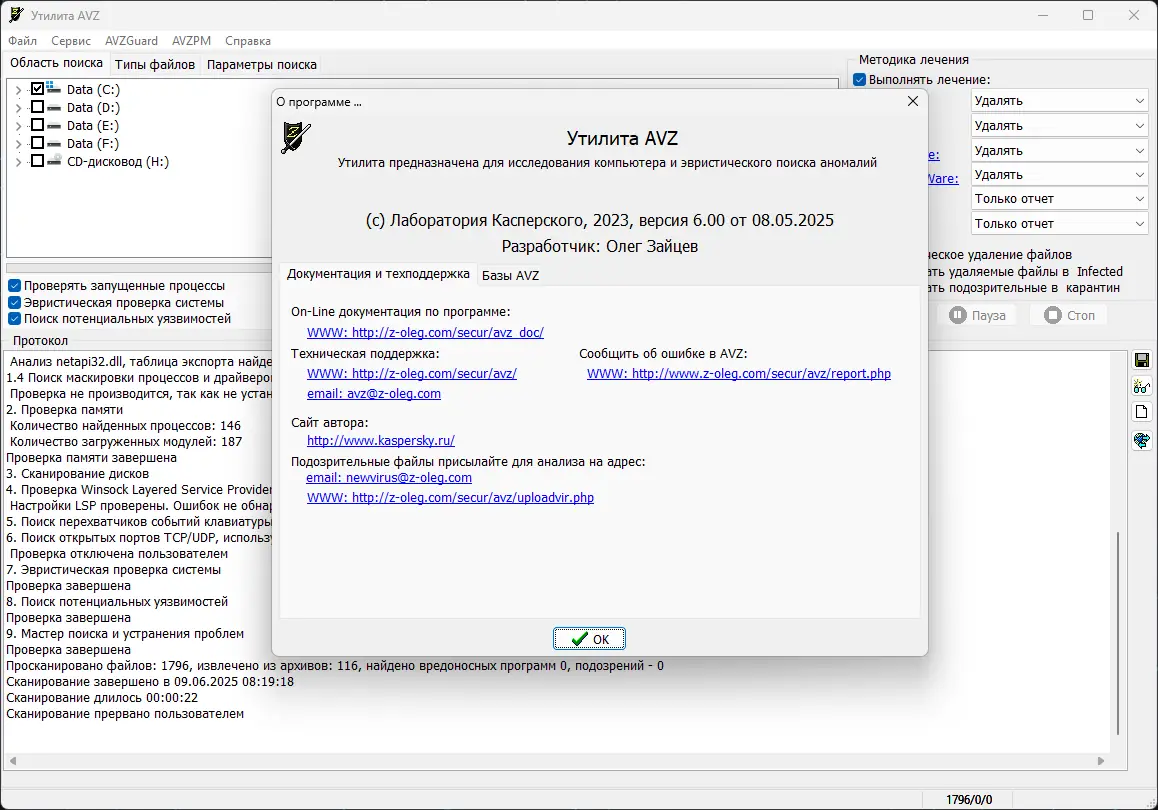Open the first Только отчет dropdown
The image size is (1158, 810).
pos(1059,199)
